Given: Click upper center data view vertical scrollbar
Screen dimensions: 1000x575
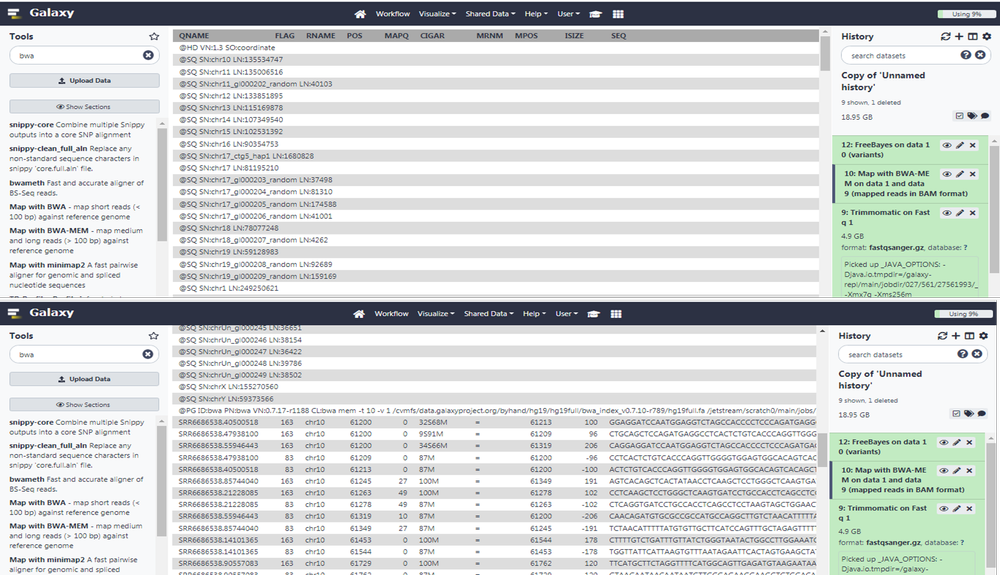Looking at the screenshot, I should point(825,54).
